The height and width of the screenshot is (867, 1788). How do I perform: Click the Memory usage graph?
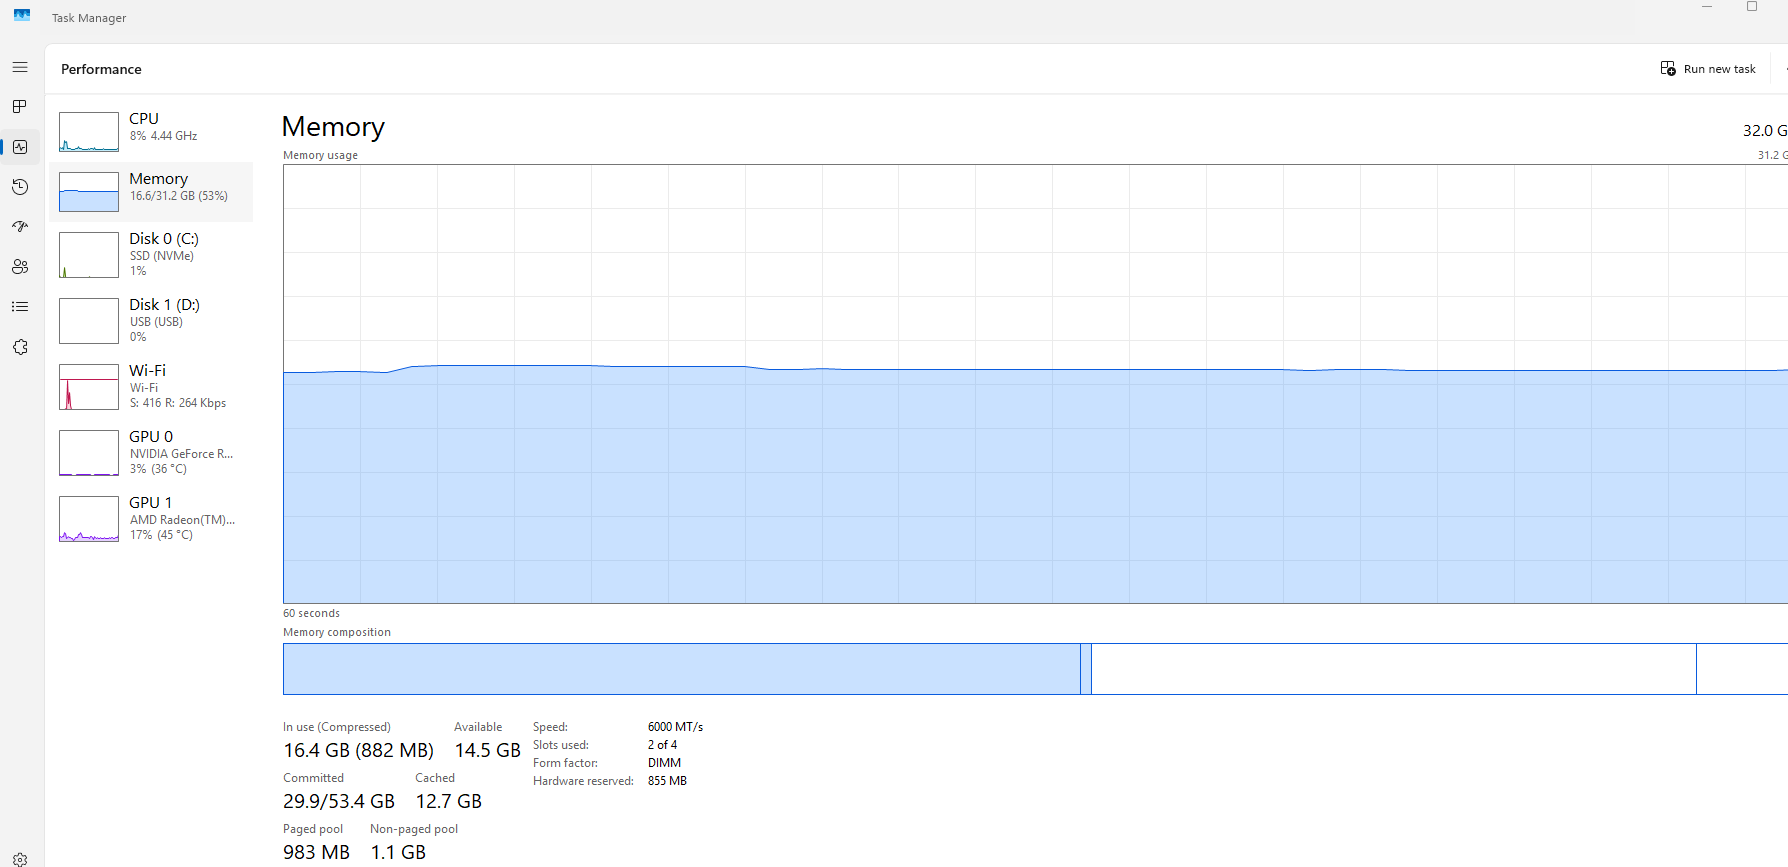pos(1035,384)
